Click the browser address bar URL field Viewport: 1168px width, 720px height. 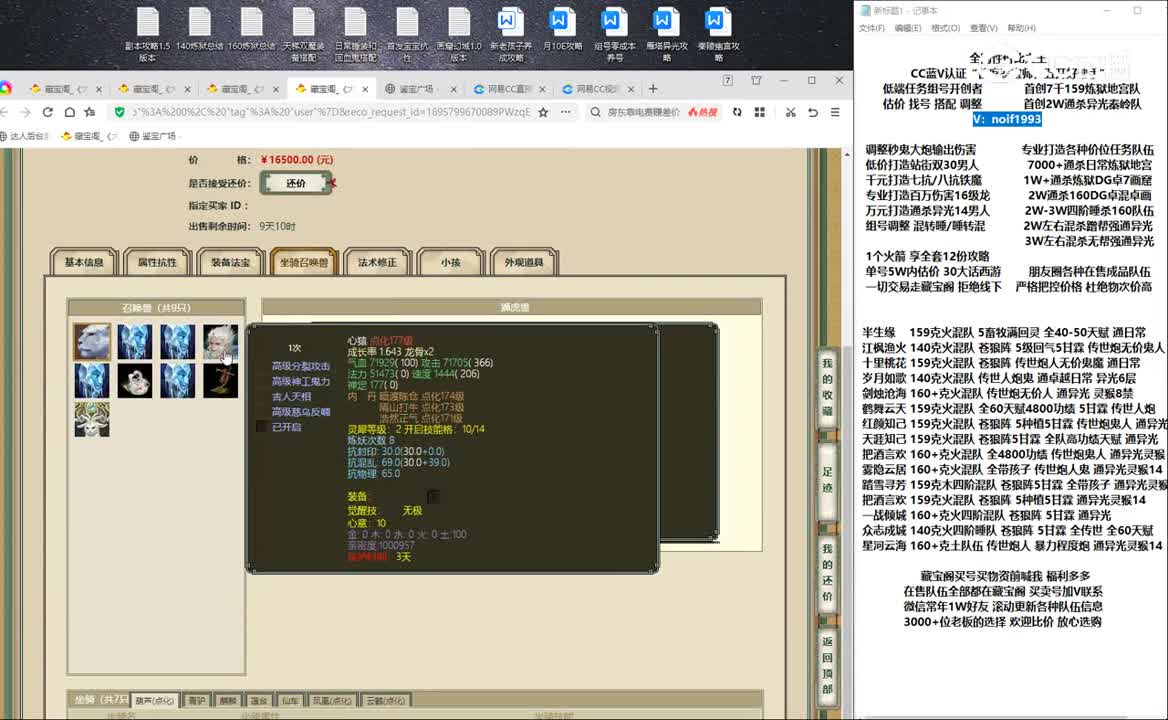pyautogui.click(x=331, y=112)
